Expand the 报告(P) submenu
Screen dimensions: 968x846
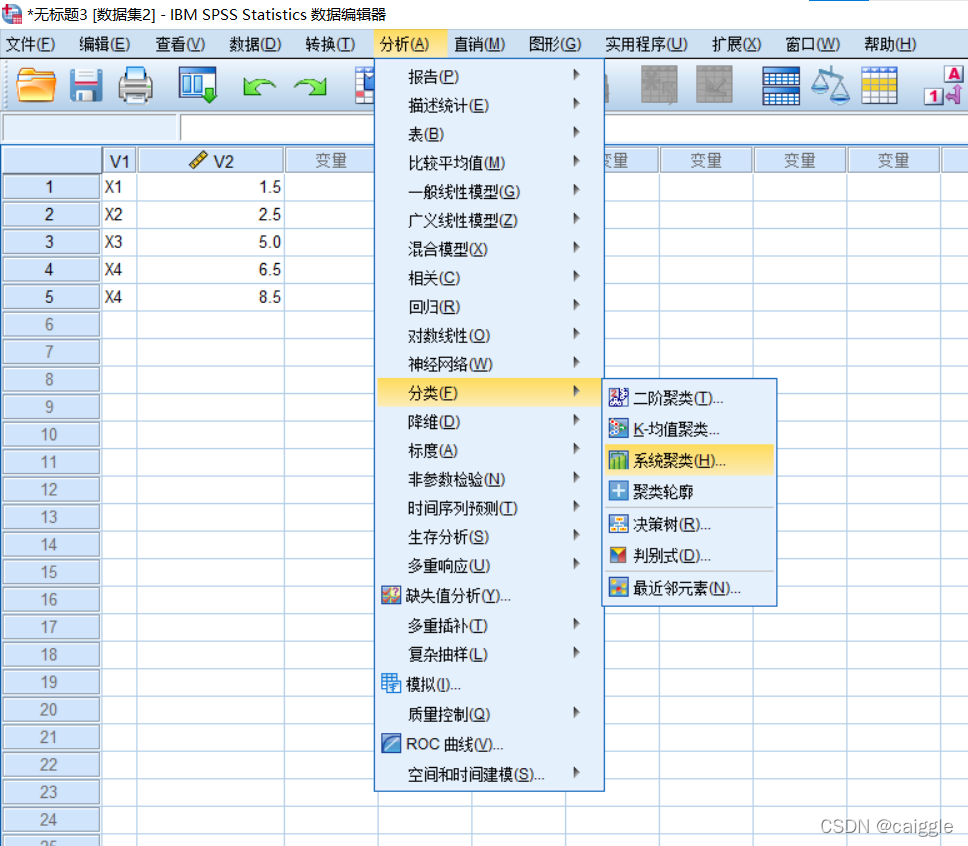489,77
